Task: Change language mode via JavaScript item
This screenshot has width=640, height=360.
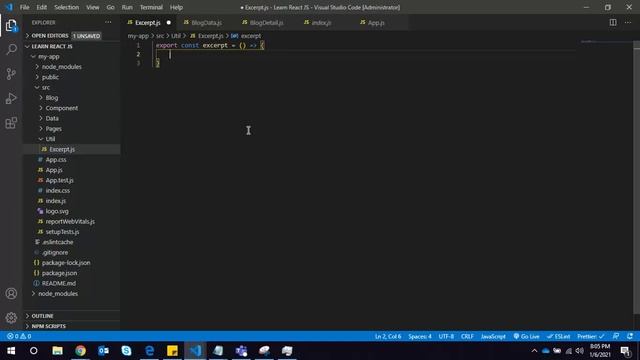Action: (x=493, y=336)
